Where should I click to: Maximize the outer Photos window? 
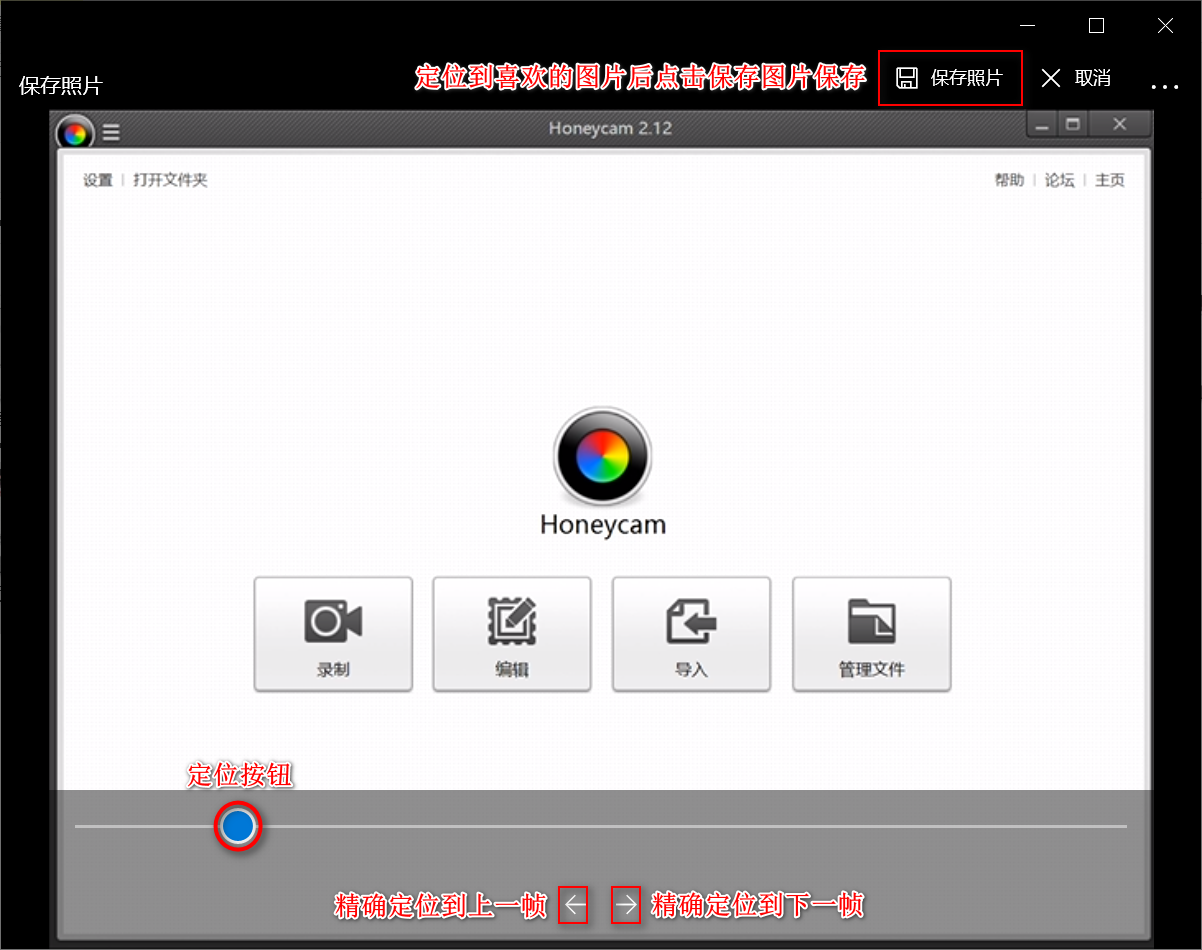click(x=1096, y=26)
